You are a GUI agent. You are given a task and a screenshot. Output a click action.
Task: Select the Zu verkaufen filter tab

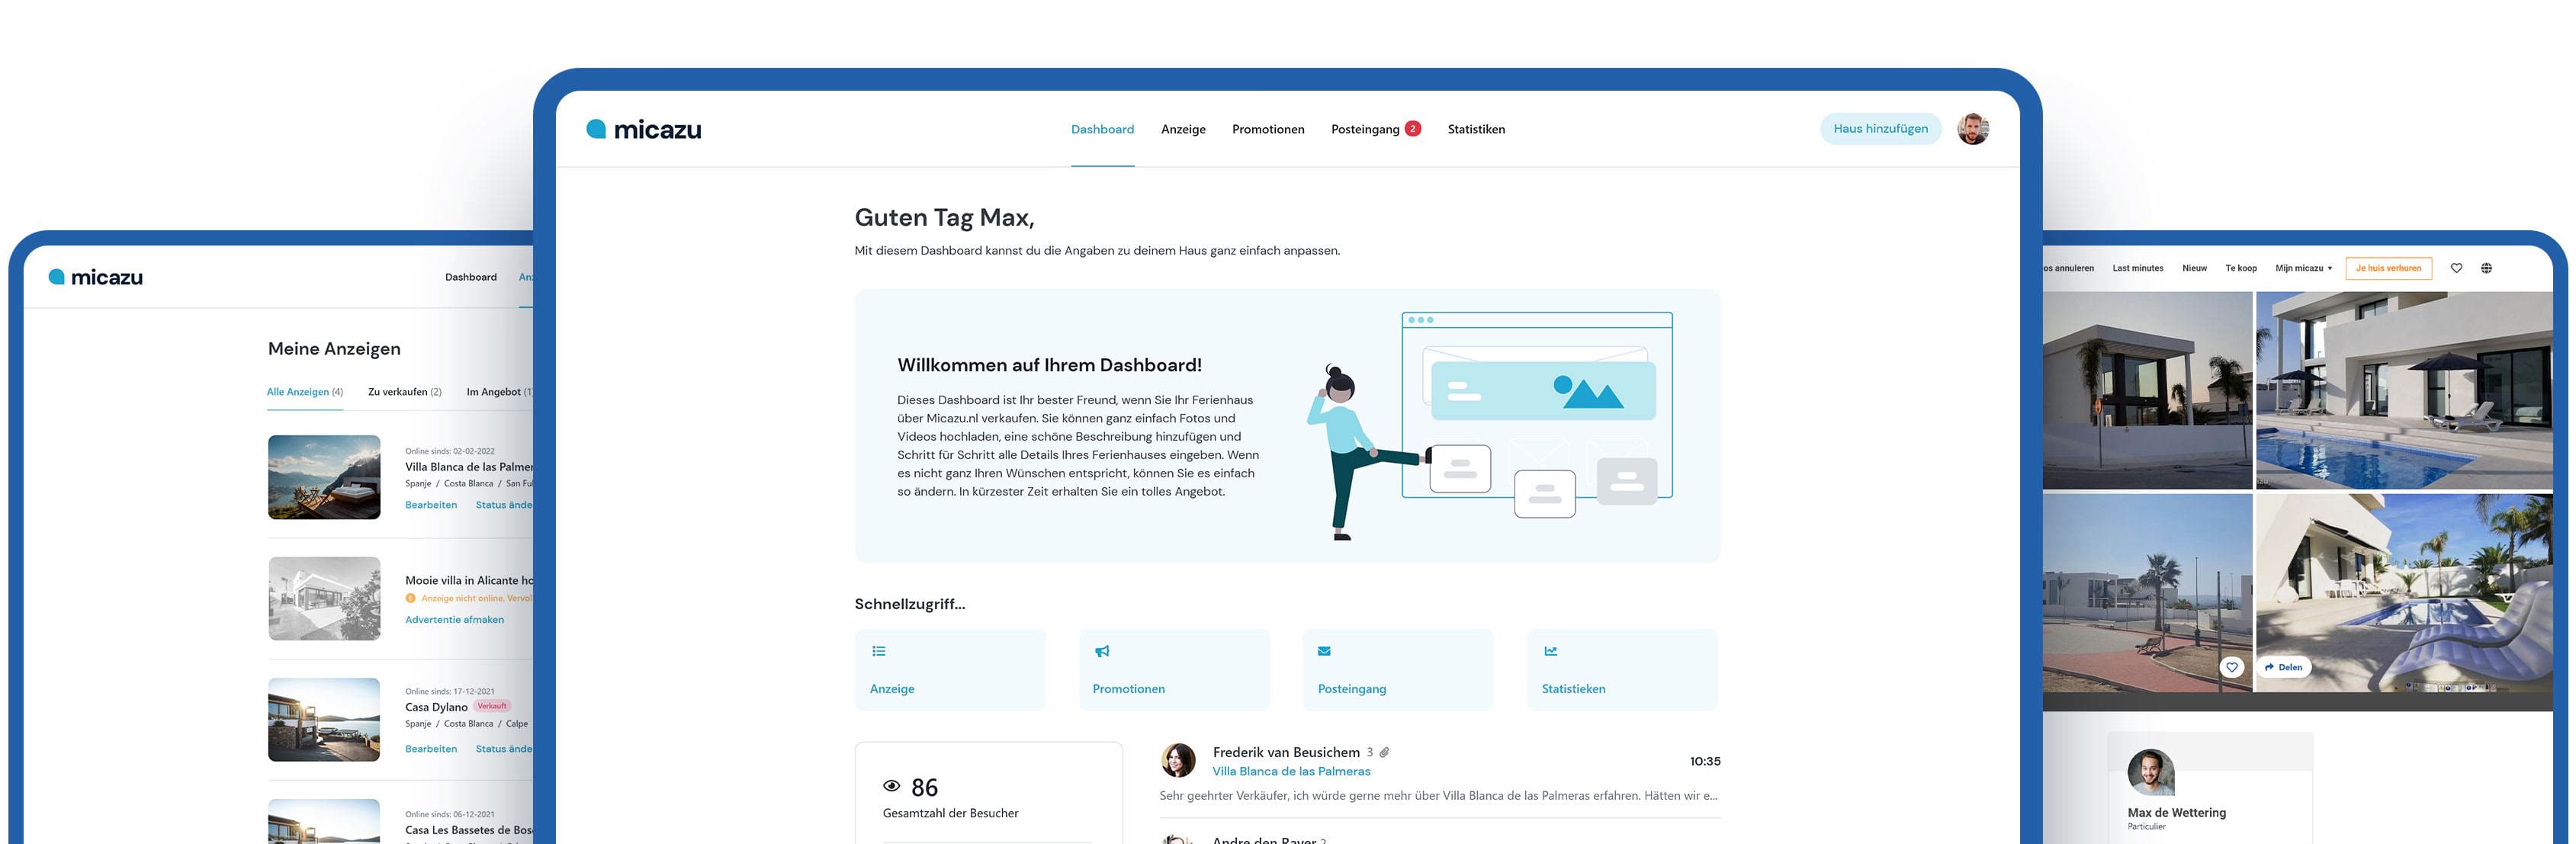click(404, 392)
